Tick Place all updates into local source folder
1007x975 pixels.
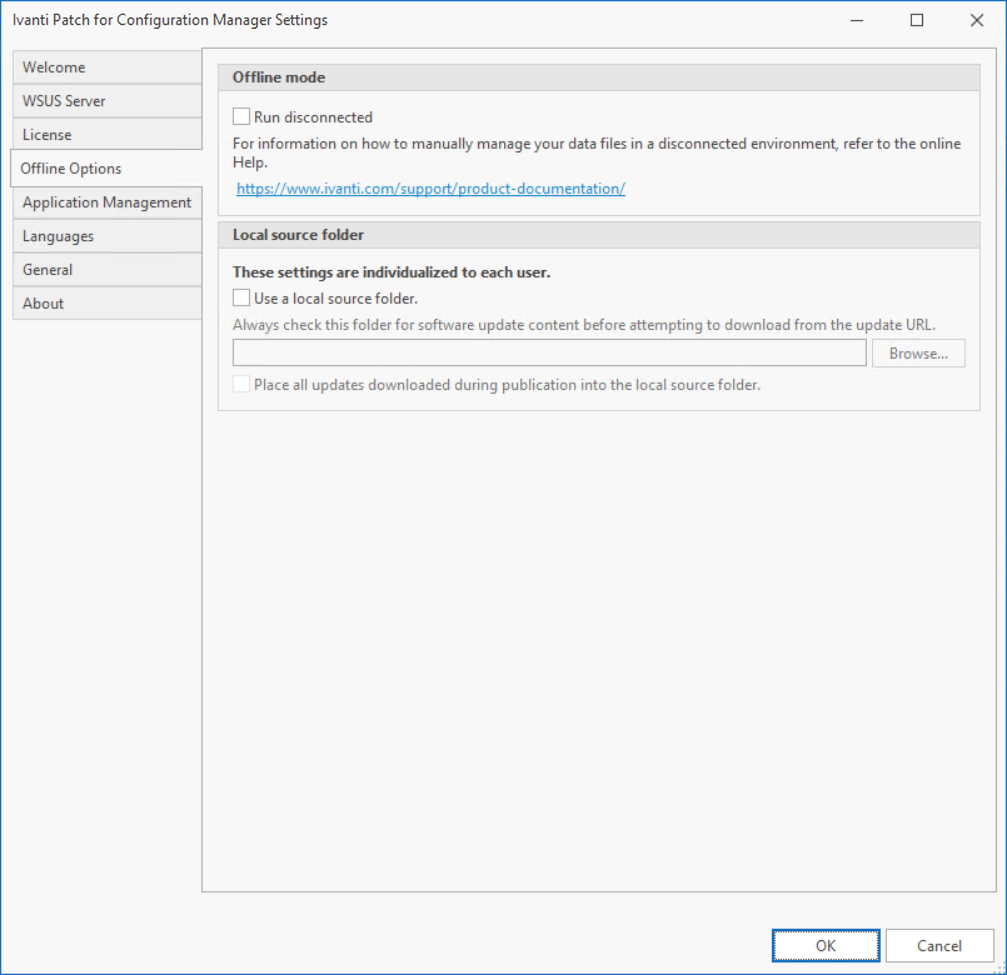(x=242, y=385)
